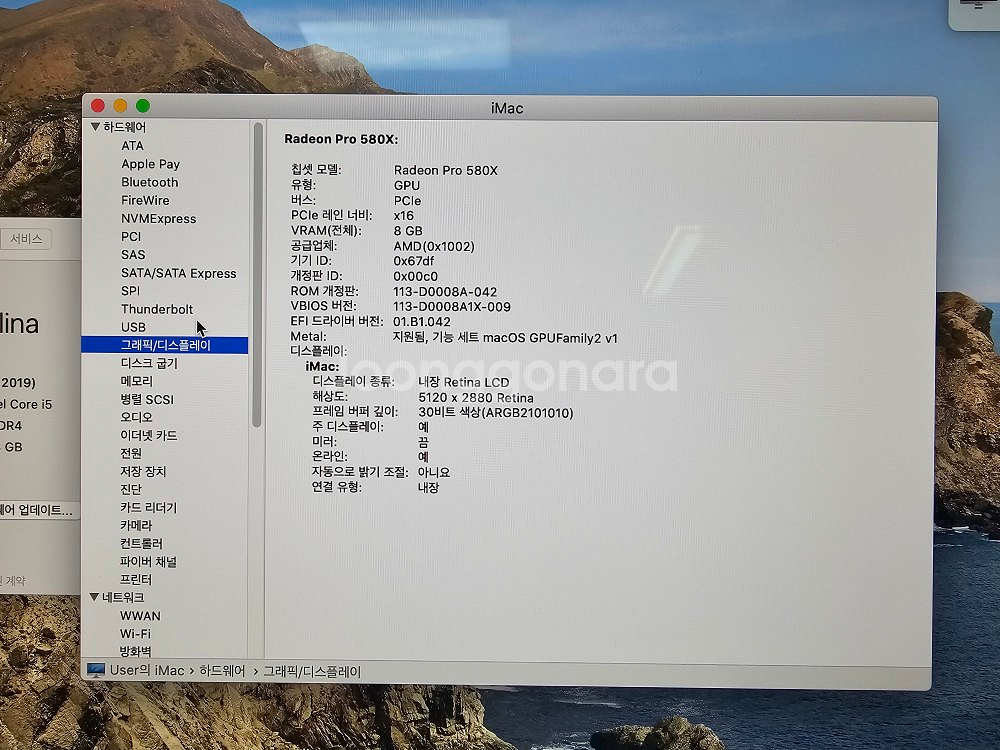Show Thunderbolt information
This screenshot has width=1000, height=750.
coord(157,309)
